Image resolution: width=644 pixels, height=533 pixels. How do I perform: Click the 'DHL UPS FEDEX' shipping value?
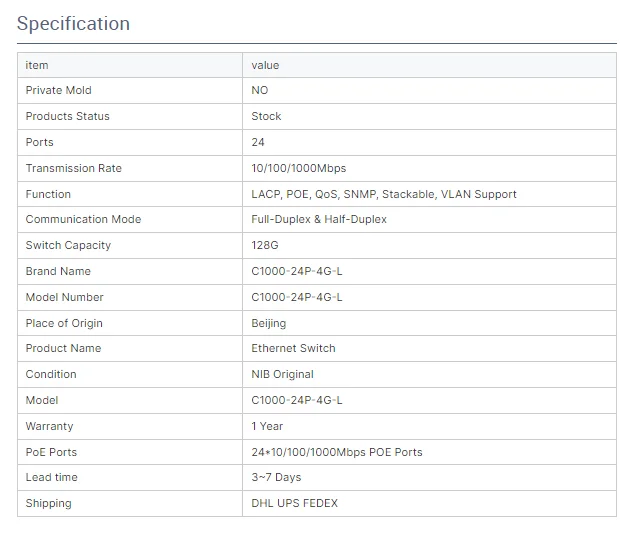tap(294, 503)
